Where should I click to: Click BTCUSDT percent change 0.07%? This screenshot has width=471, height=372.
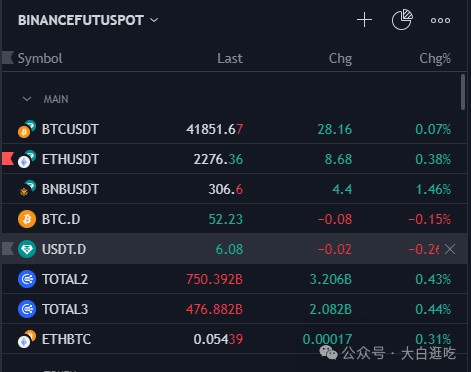click(x=433, y=129)
